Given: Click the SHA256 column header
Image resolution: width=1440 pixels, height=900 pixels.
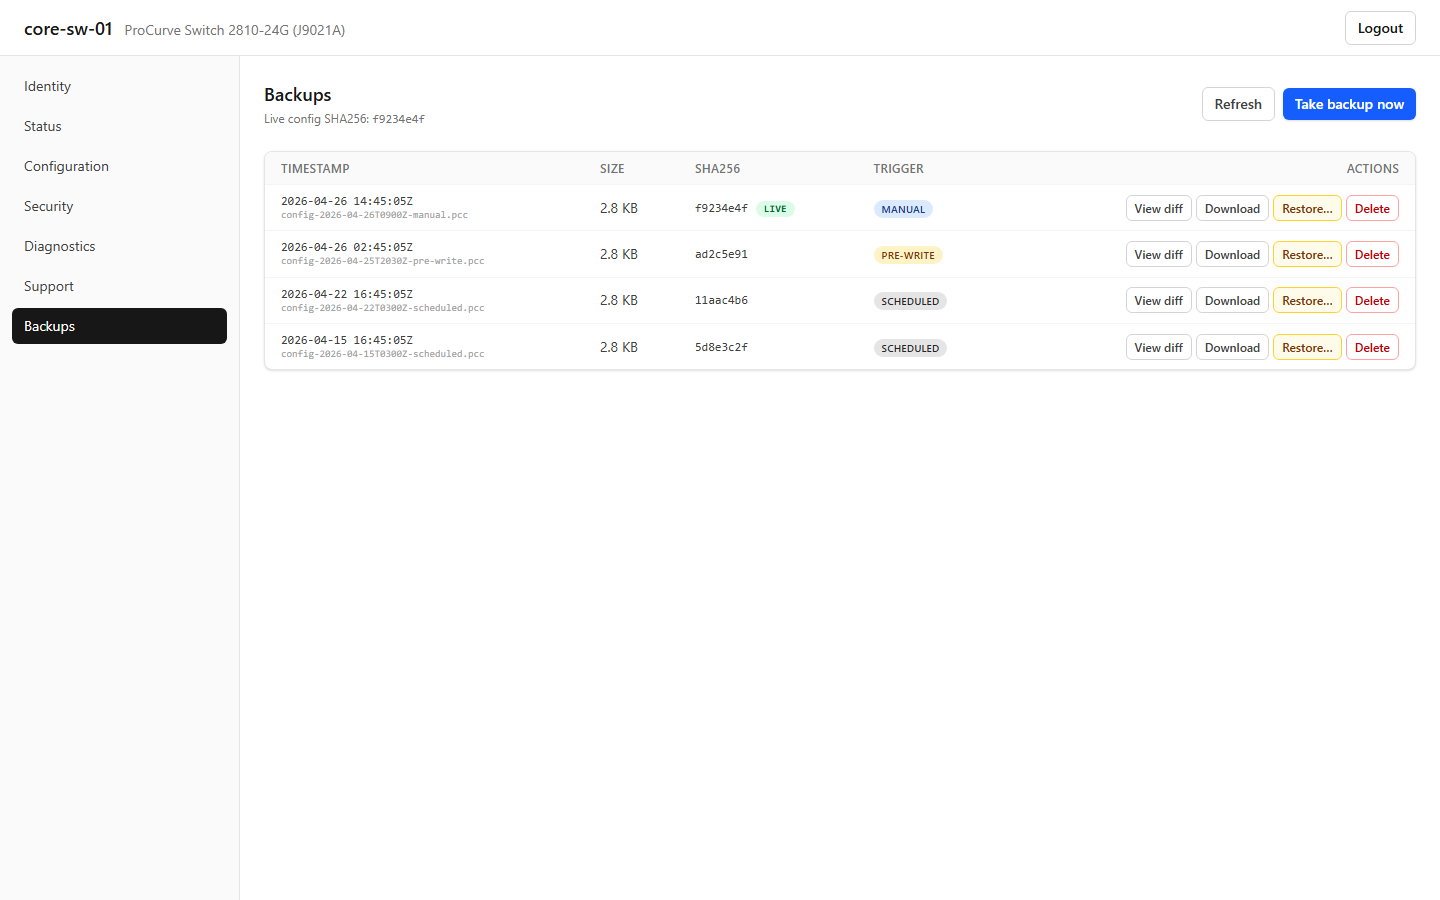Looking at the screenshot, I should click(717, 169).
